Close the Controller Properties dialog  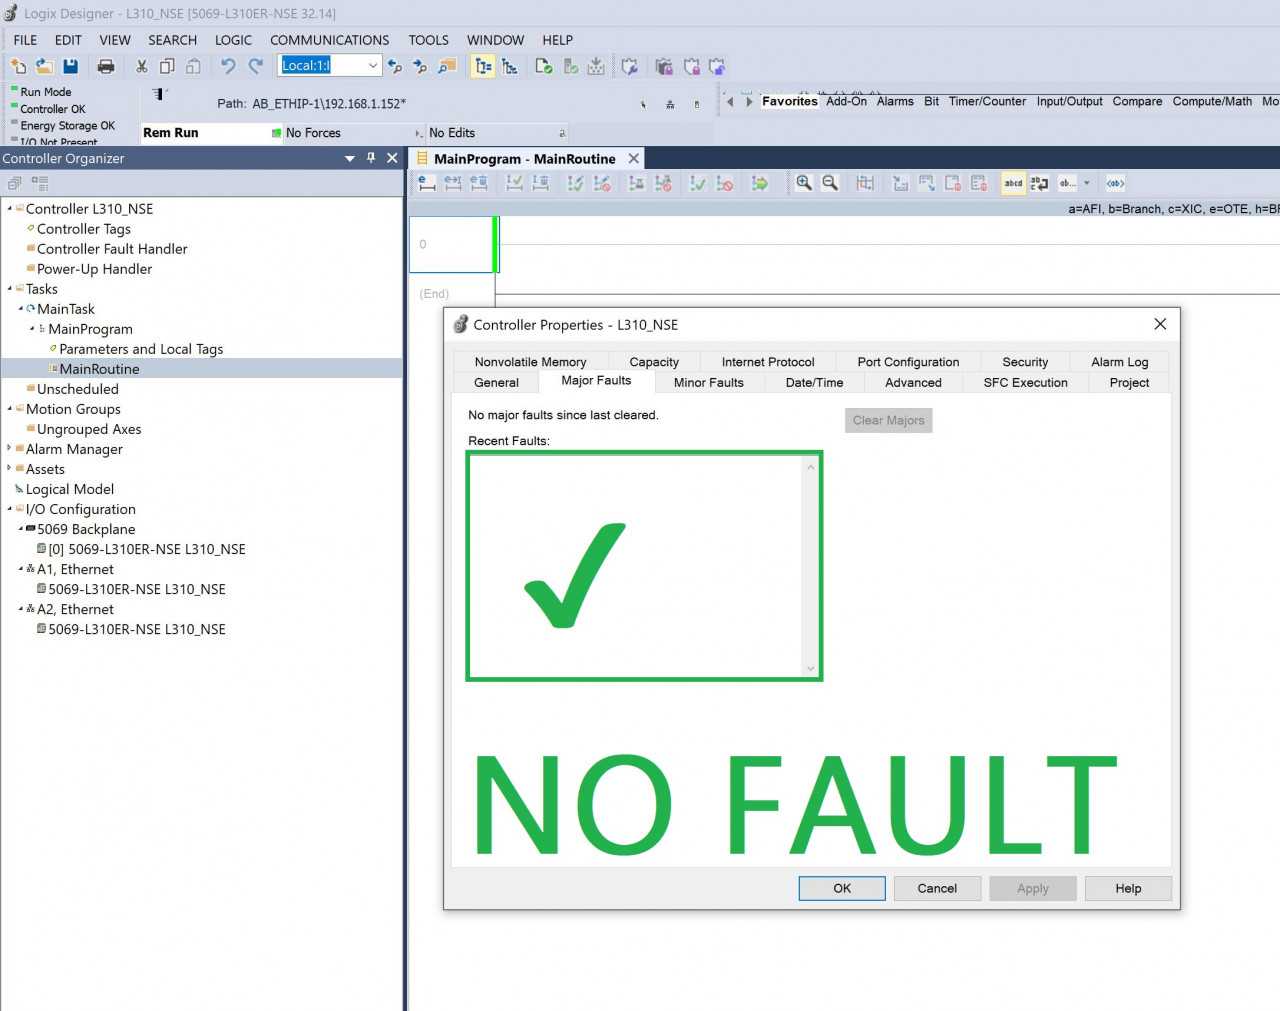[1160, 324]
